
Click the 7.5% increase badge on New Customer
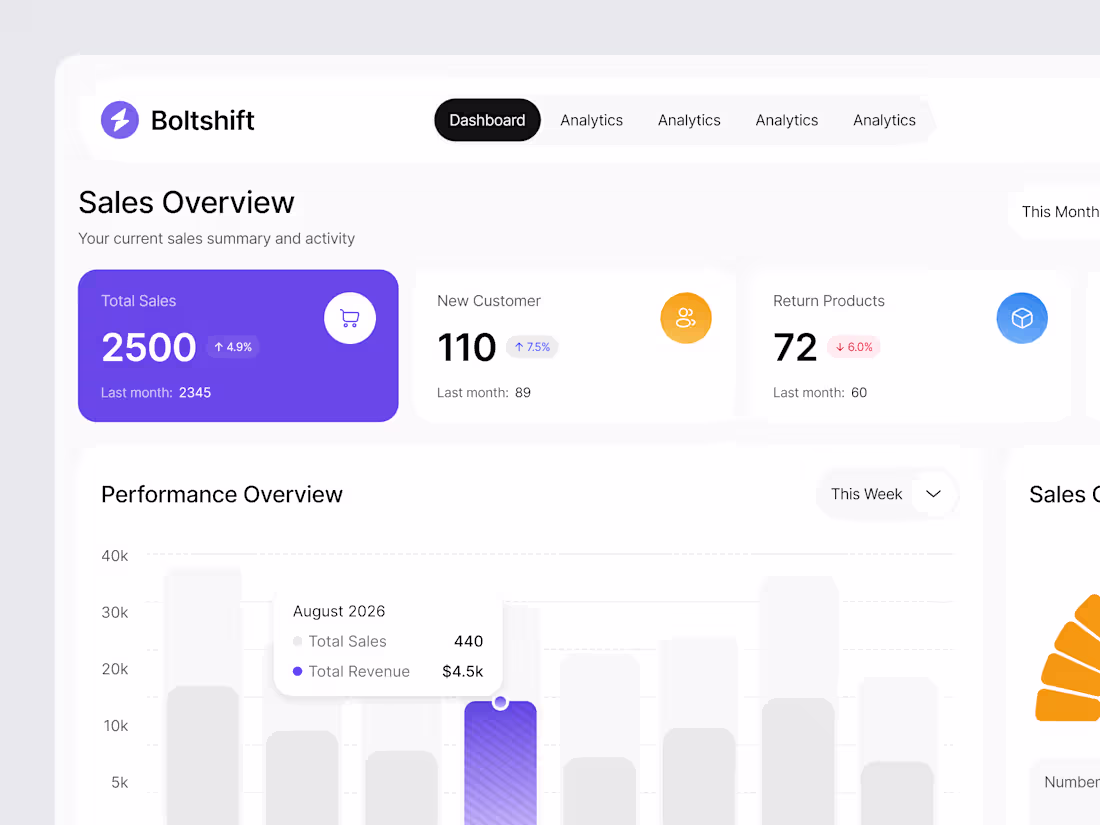(x=531, y=347)
